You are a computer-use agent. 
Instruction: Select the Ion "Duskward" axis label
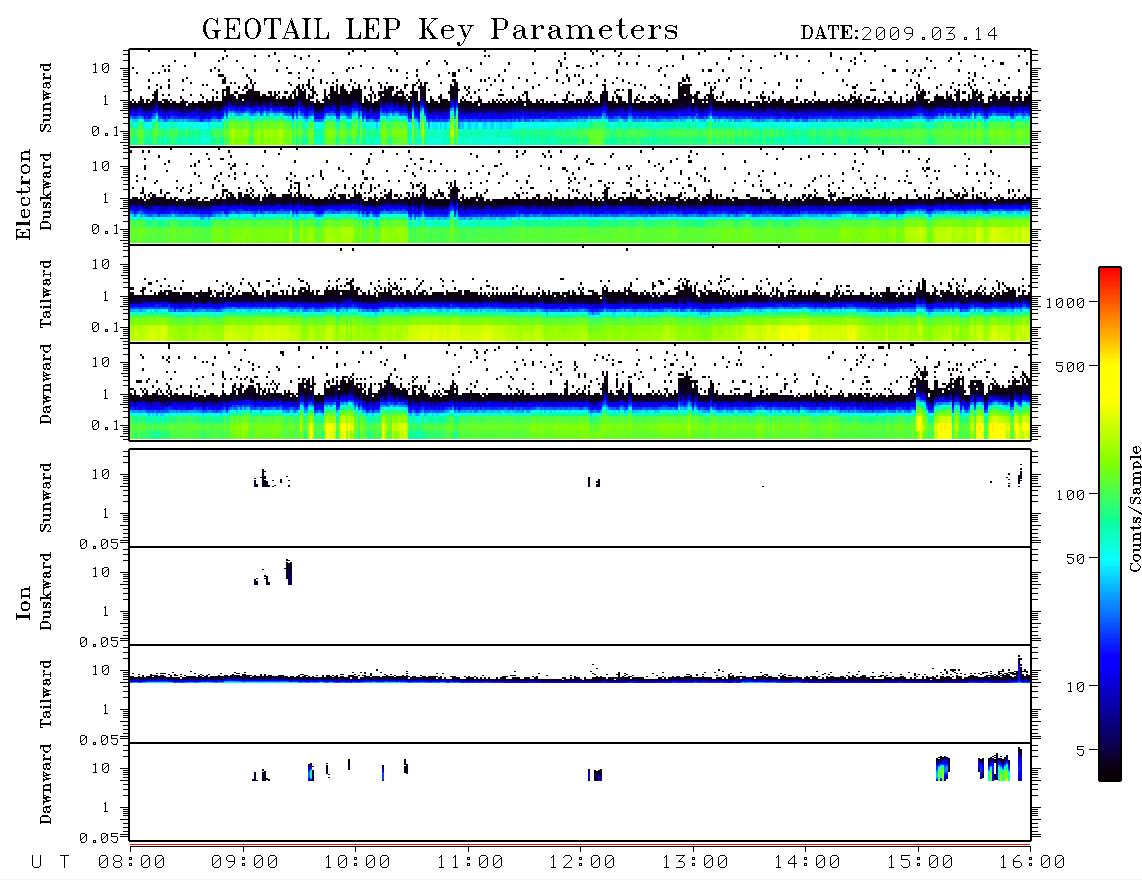[x=46, y=591]
